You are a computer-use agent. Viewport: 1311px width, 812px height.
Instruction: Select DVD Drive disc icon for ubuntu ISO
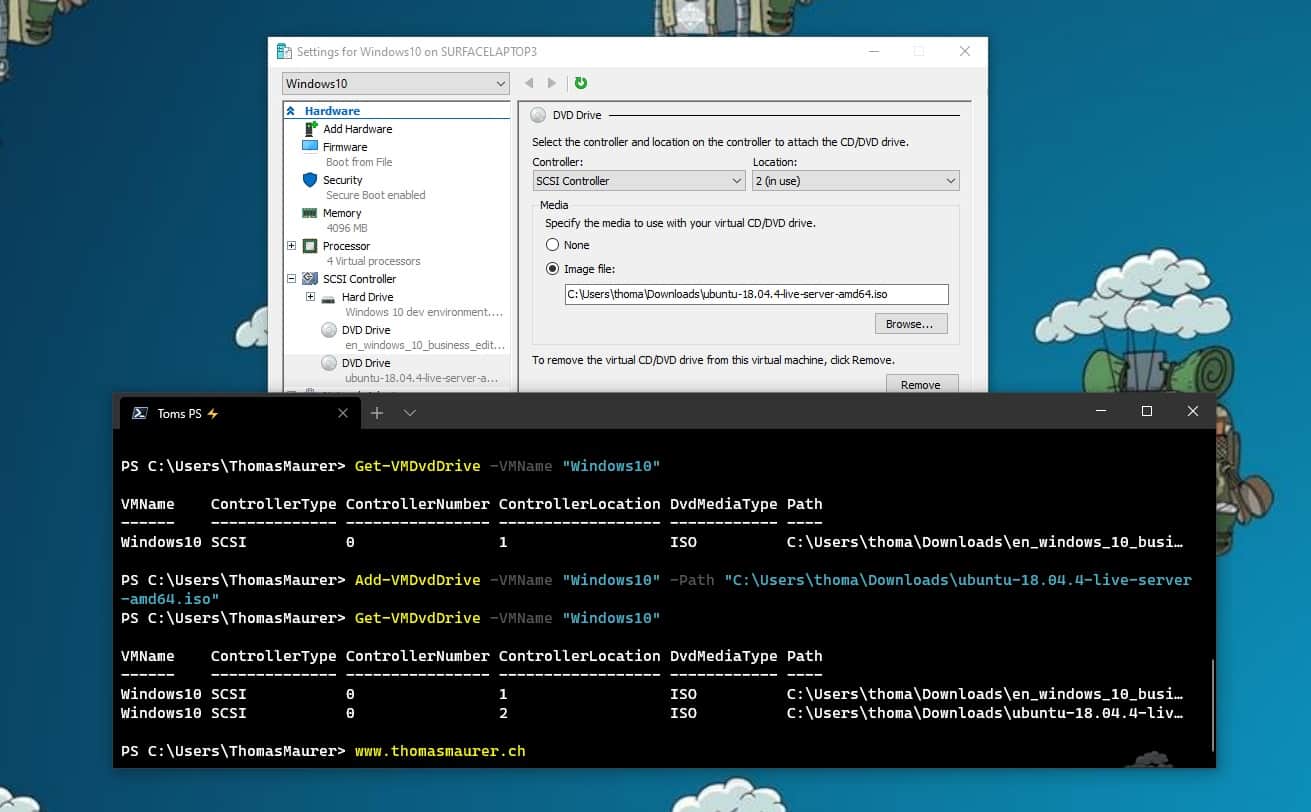click(329, 363)
